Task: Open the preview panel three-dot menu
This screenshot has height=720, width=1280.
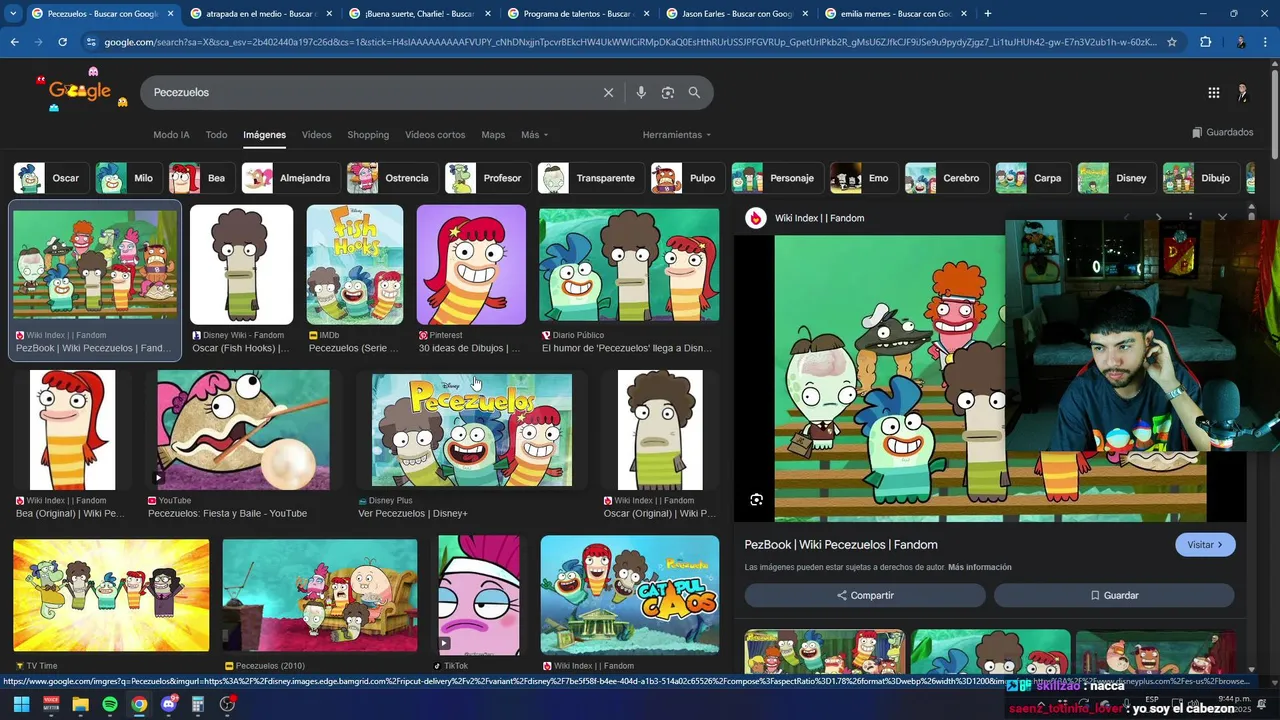Action: 1190,217
